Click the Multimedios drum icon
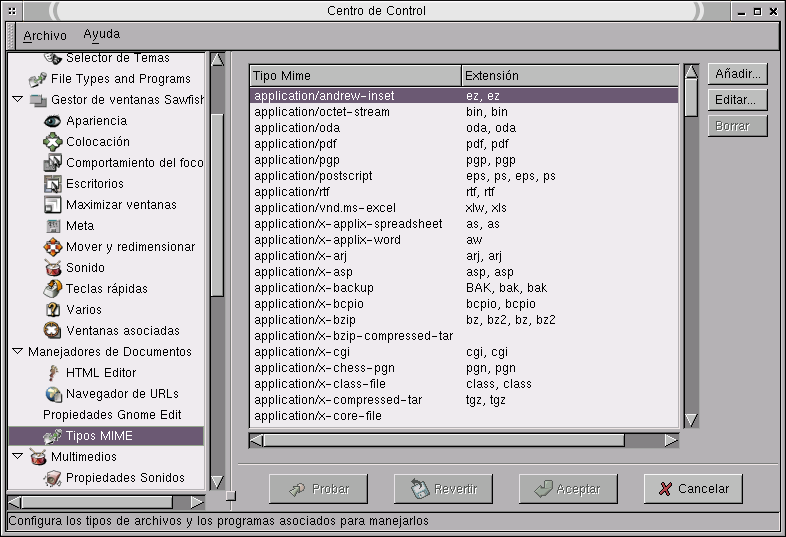 pos(38,457)
